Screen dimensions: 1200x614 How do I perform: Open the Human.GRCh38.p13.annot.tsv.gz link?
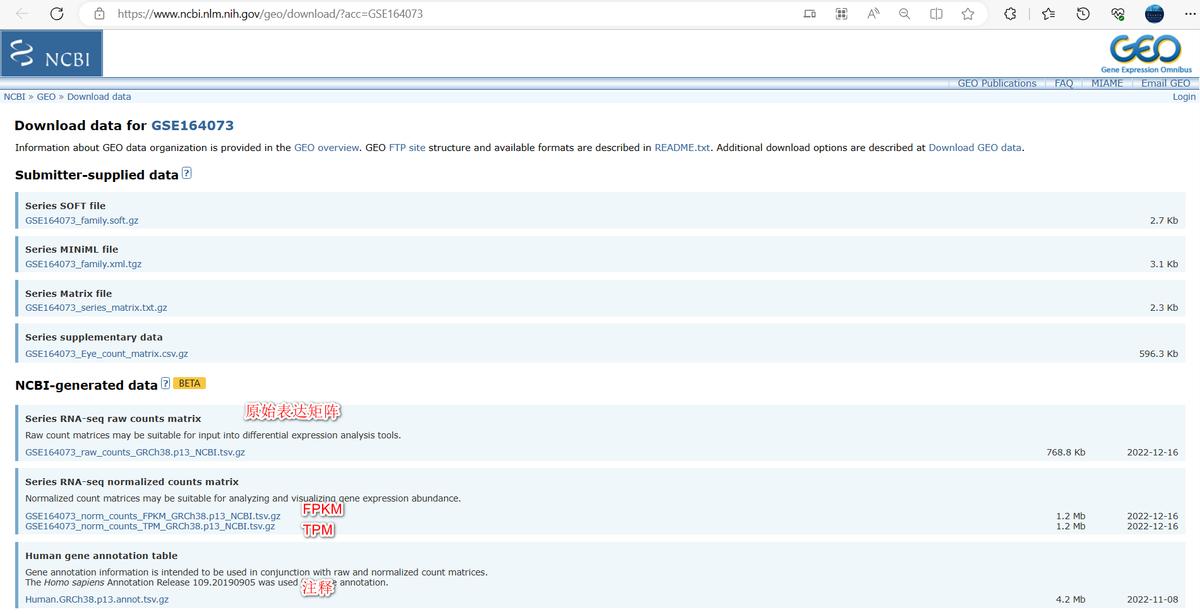[97, 600]
